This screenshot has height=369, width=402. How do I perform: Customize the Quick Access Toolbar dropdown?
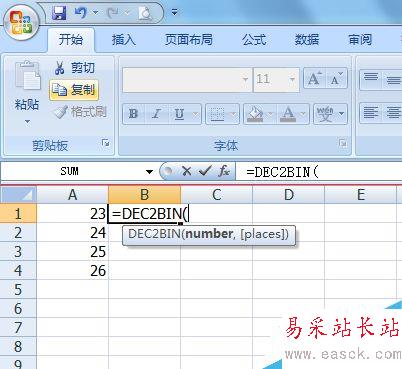174,13
